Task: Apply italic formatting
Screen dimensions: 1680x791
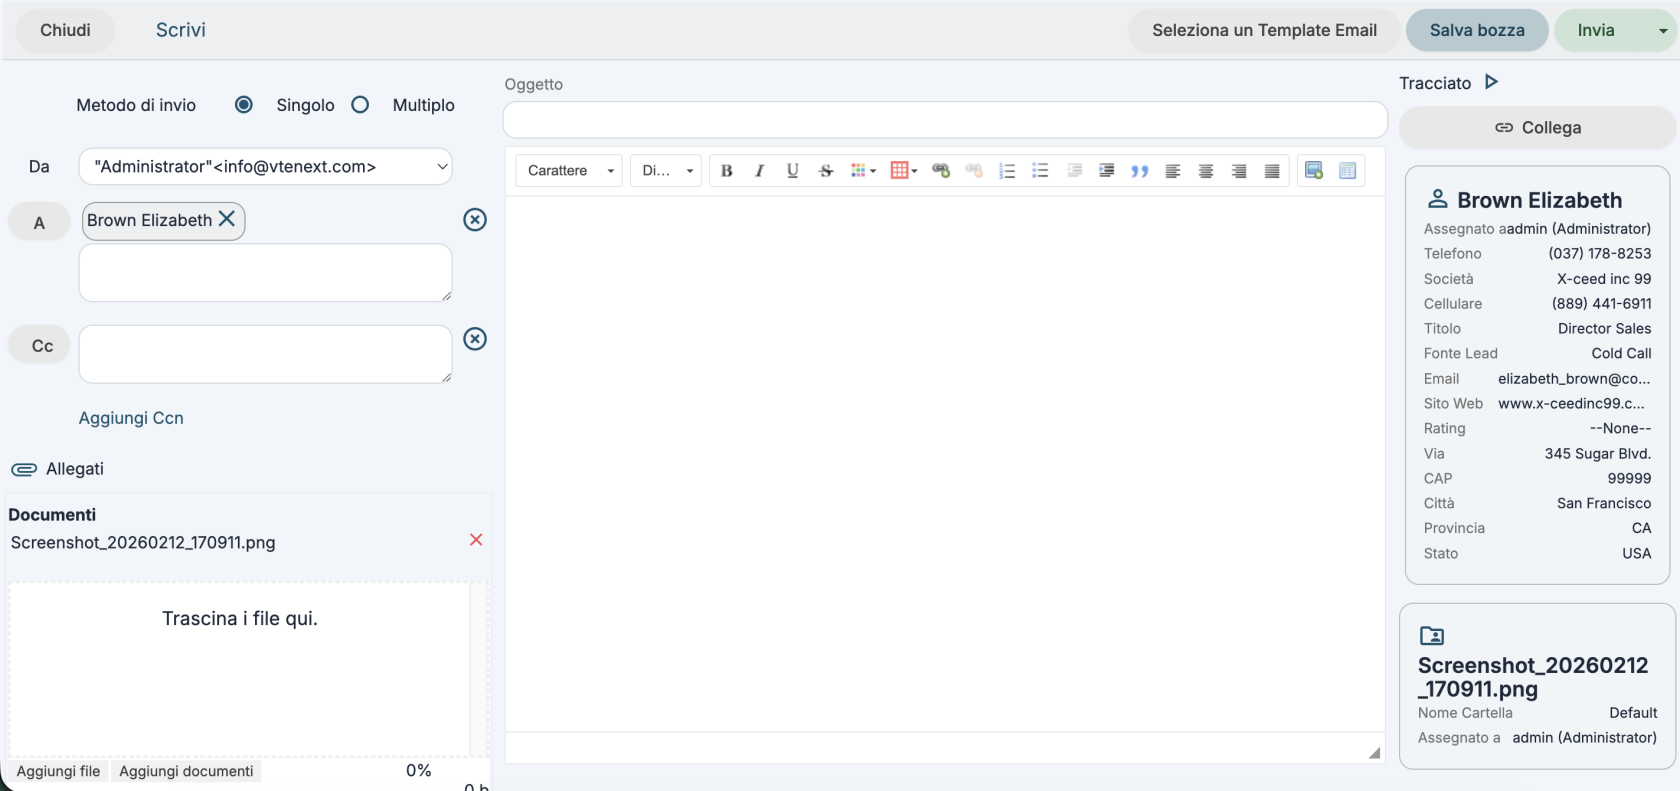Action: tap(760, 171)
